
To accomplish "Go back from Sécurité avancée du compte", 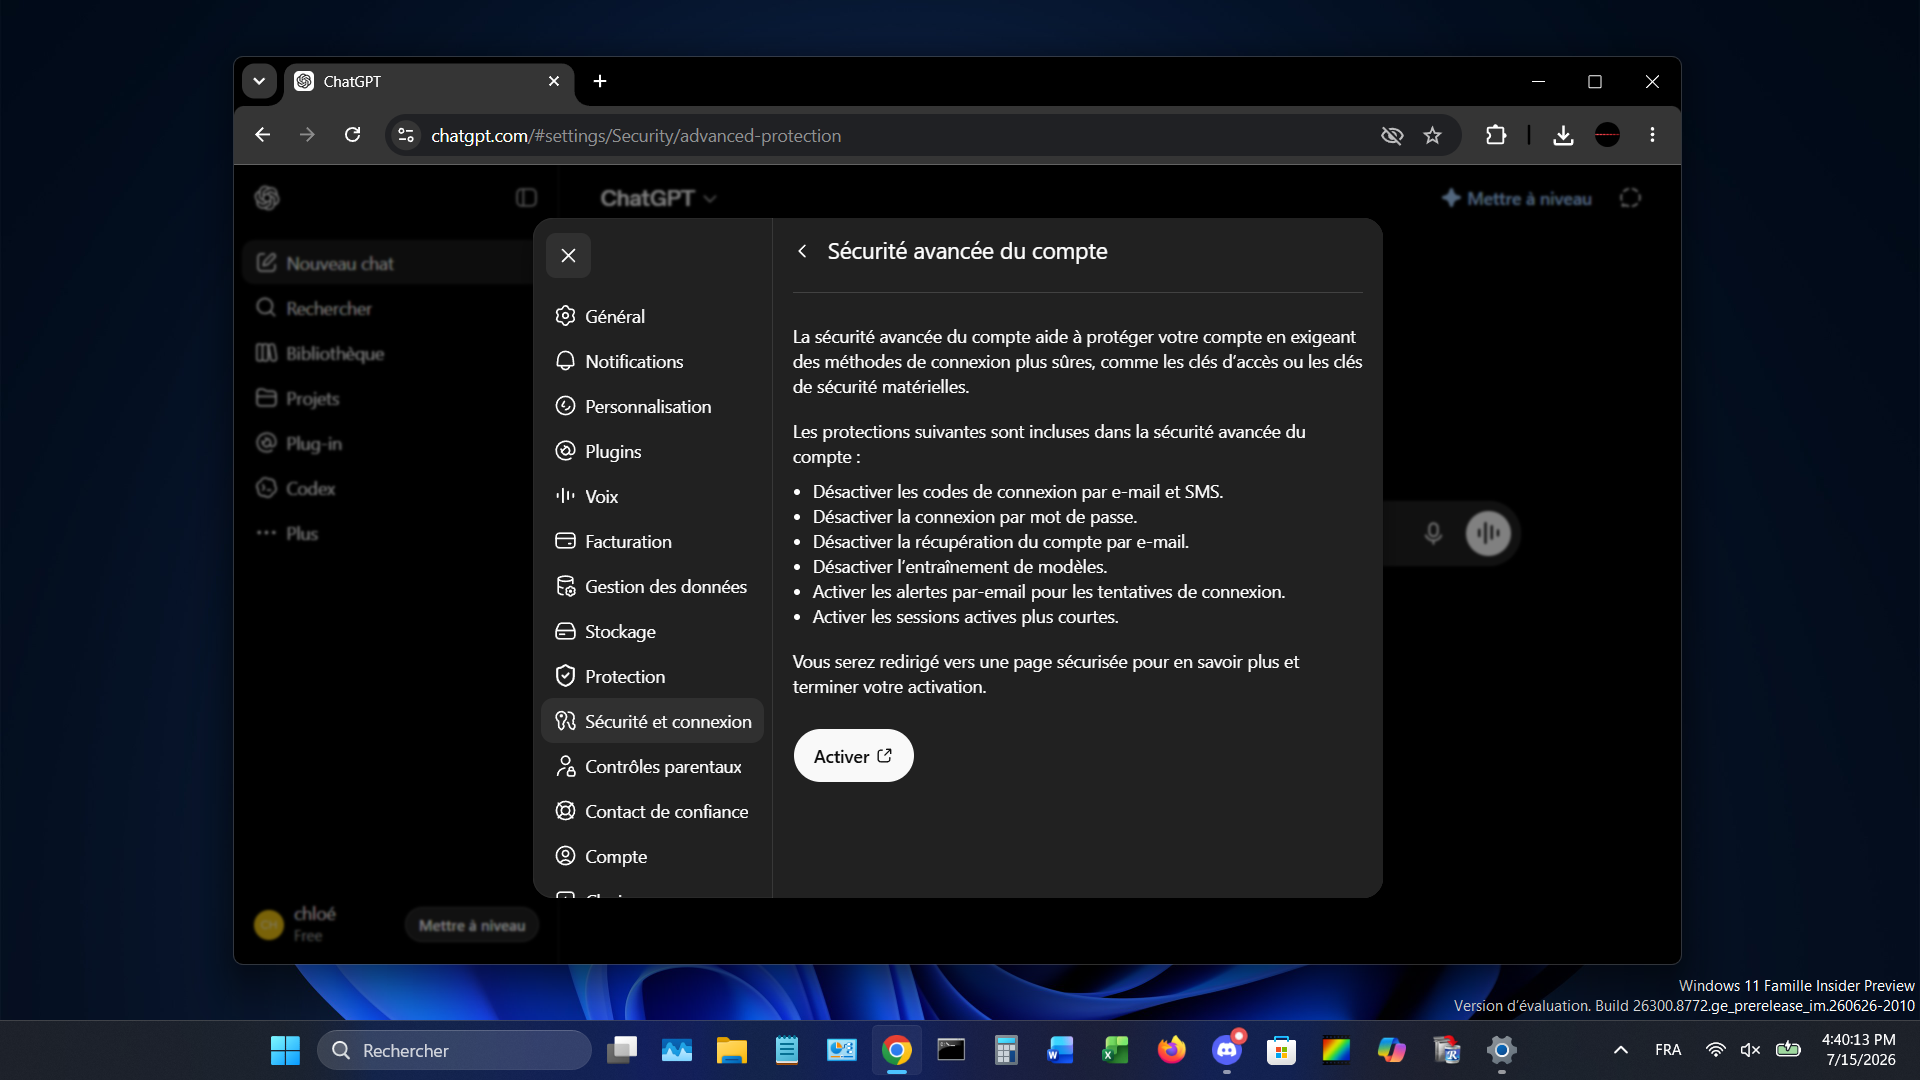I will click(x=802, y=251).
